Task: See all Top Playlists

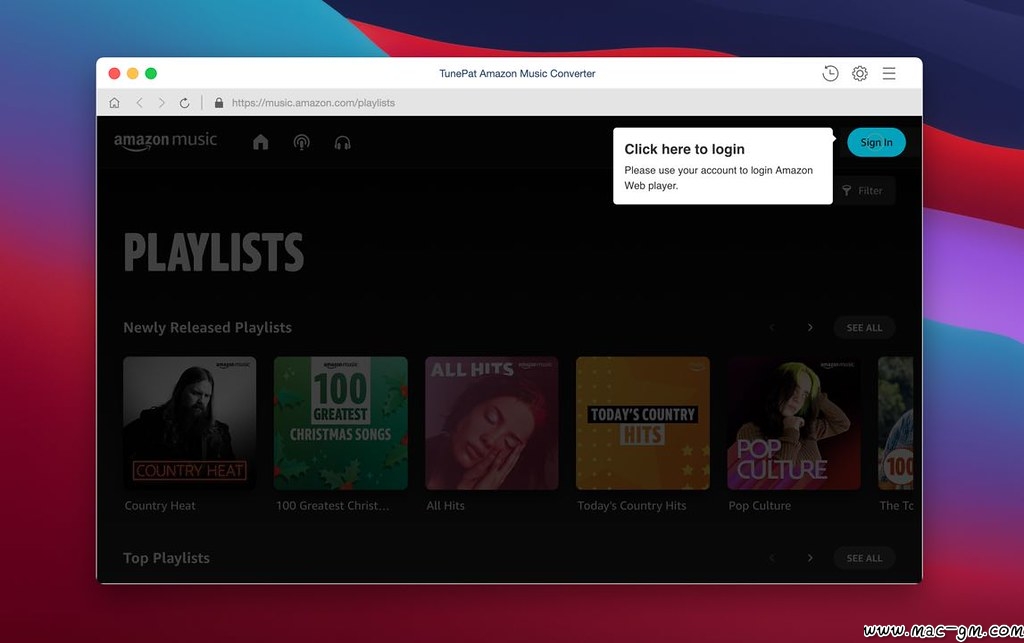Action: tap(864, 558)
